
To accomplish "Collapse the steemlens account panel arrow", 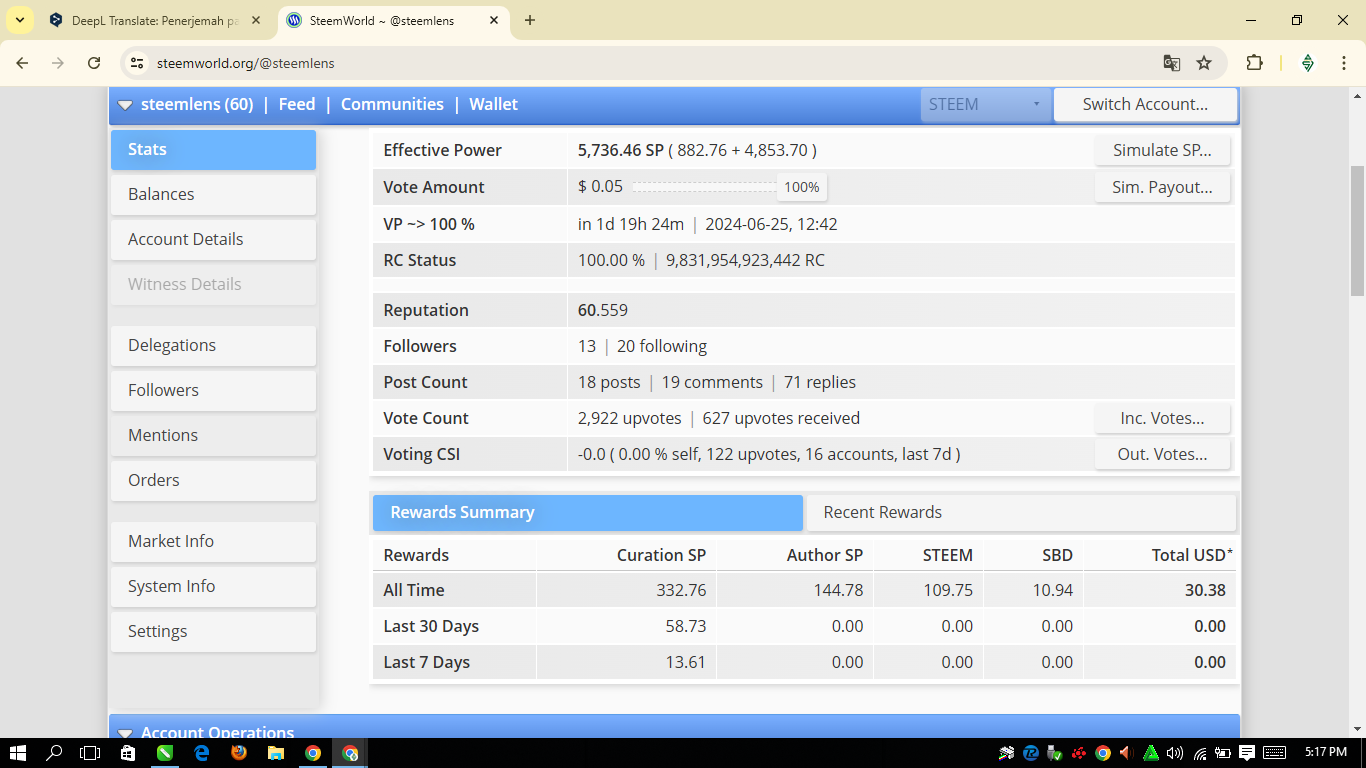I will point(125,105).
